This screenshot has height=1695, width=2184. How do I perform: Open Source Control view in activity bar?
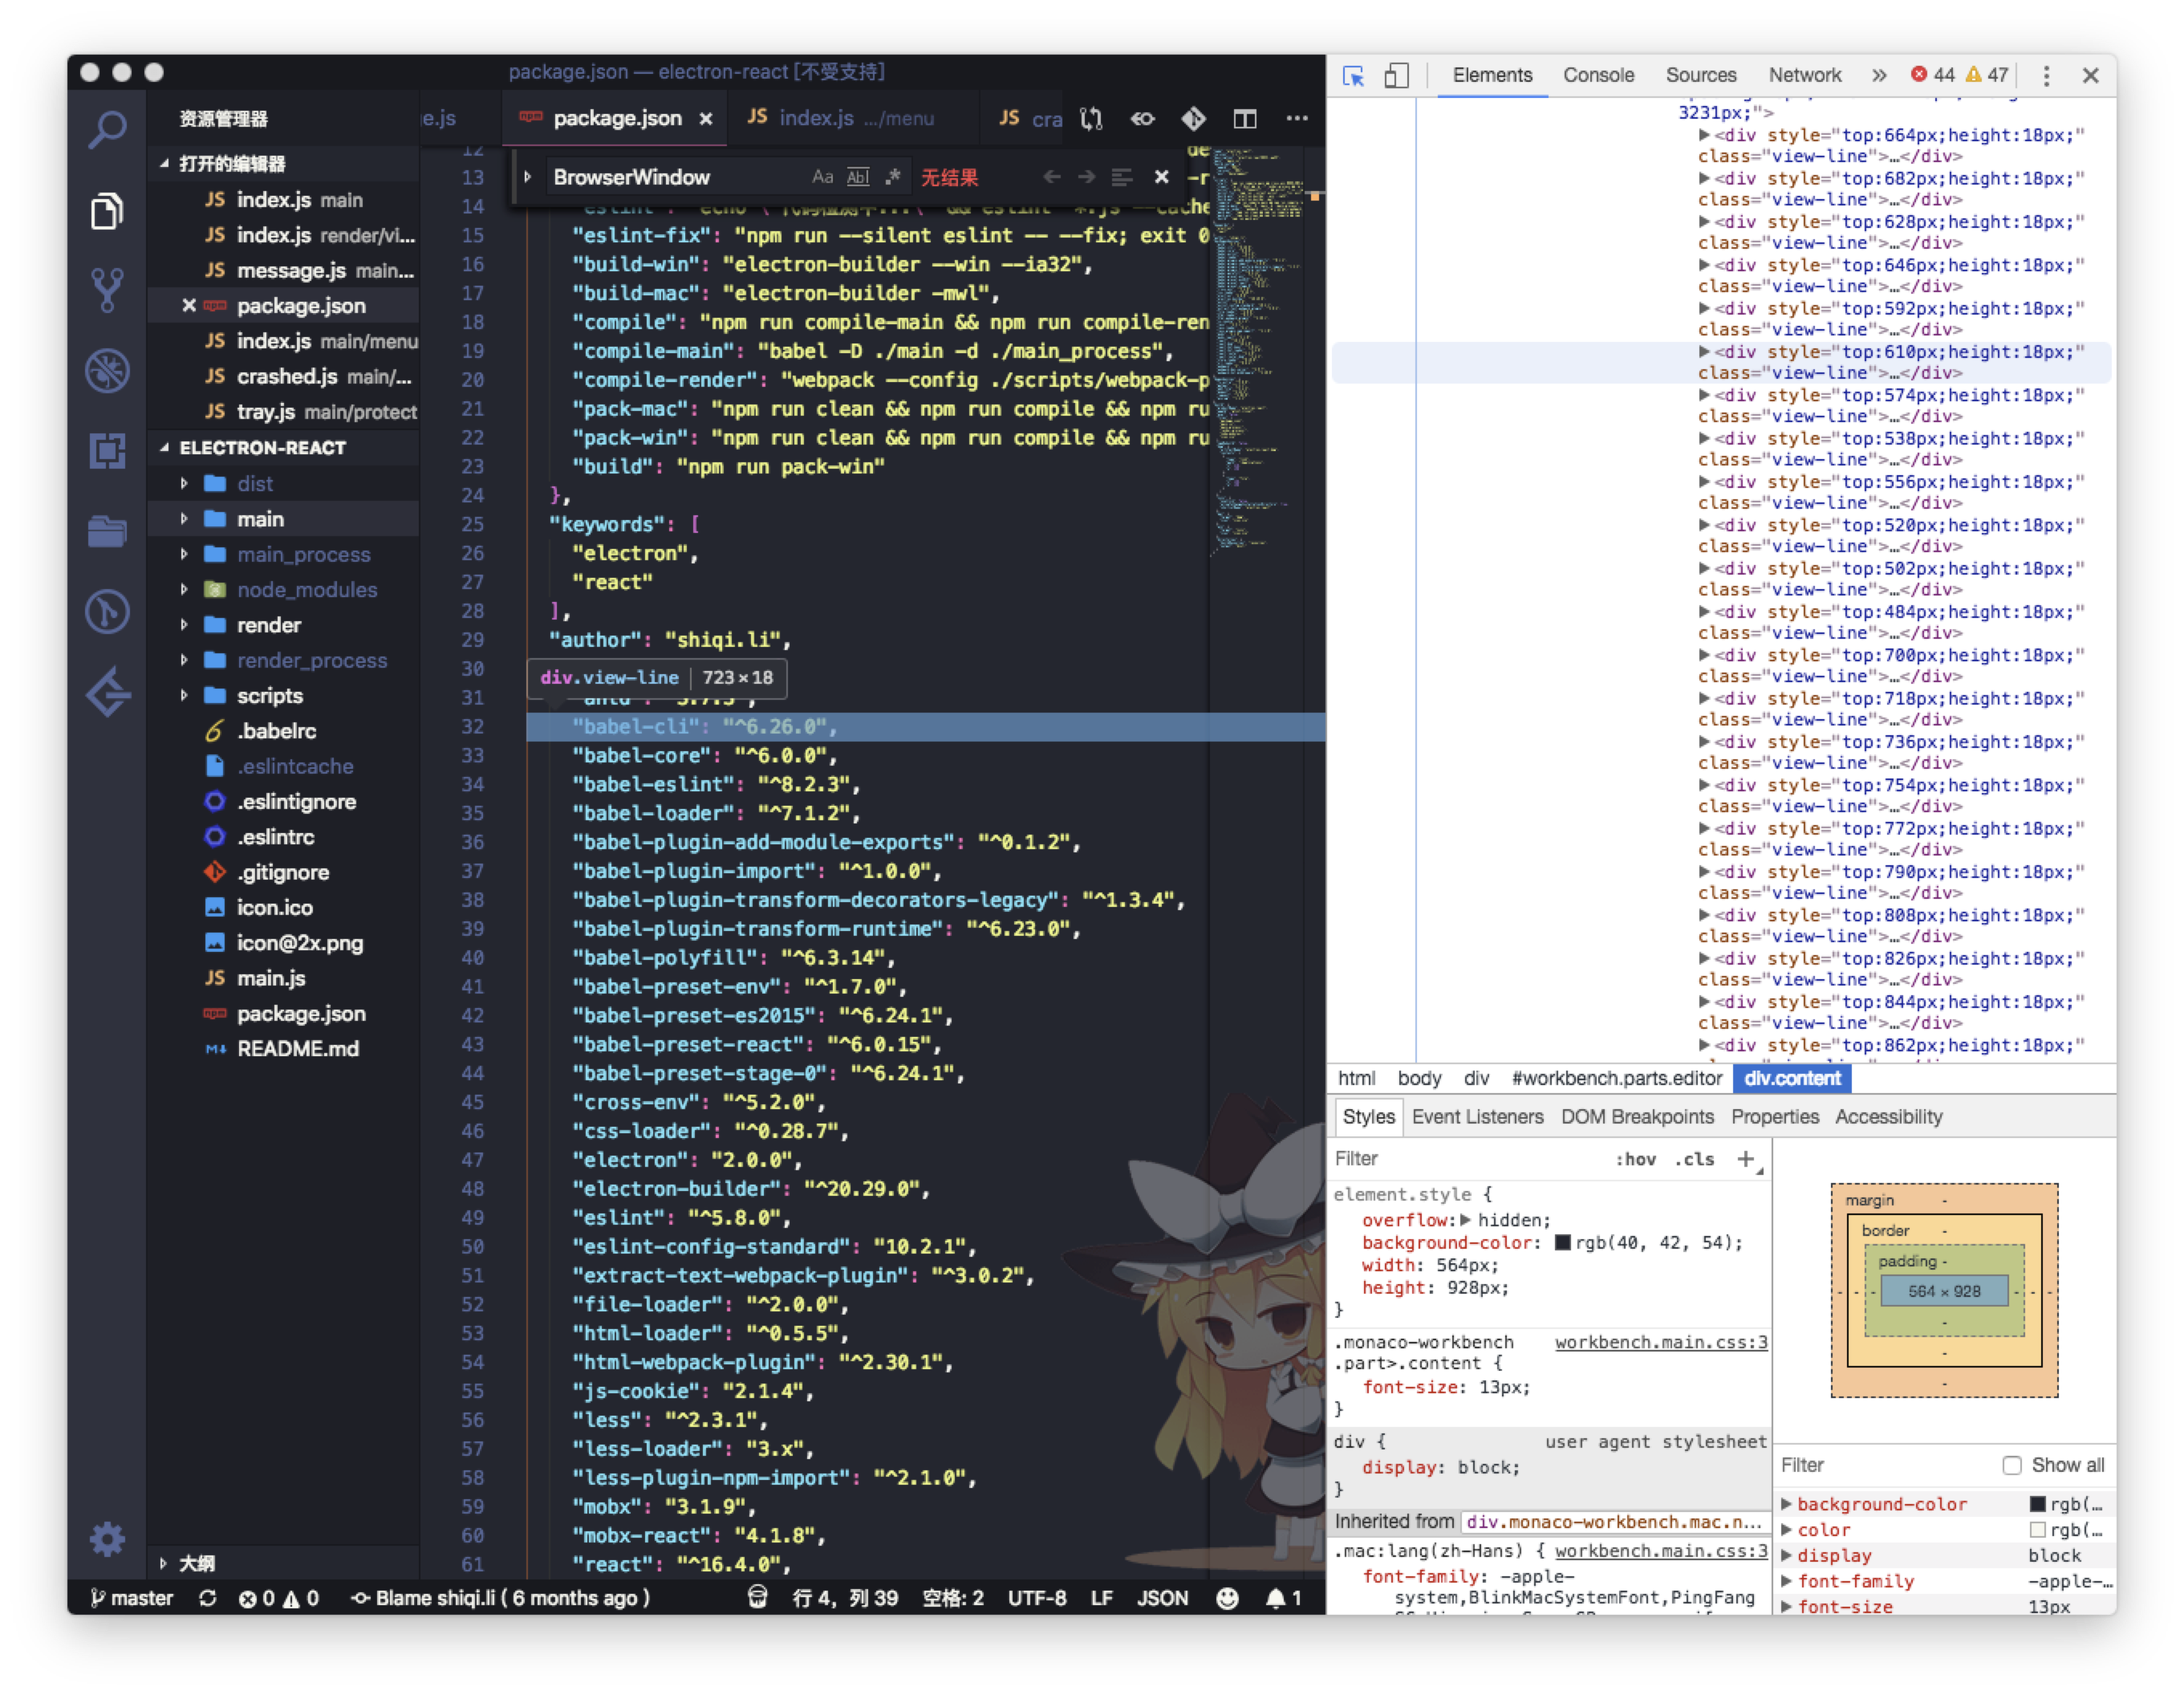[107, 290]
